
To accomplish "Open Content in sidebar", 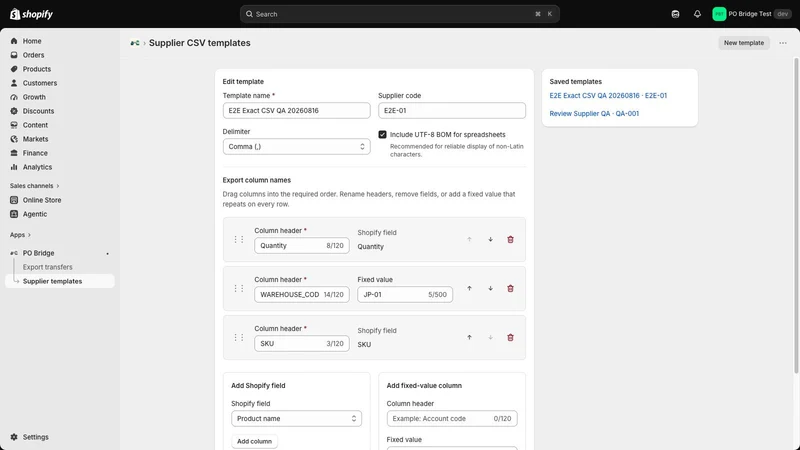I will click(35, 125).
